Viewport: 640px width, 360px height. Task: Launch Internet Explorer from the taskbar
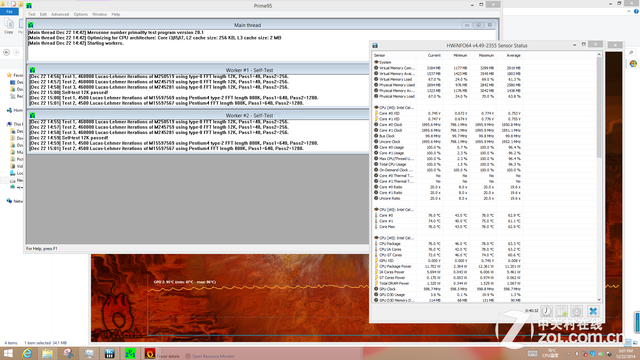[27, 353]
